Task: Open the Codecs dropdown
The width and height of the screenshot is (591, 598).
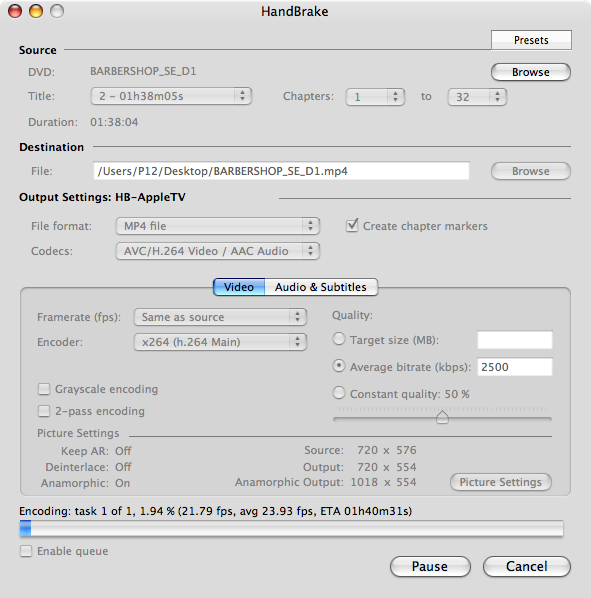Action: tap(217, 251)
